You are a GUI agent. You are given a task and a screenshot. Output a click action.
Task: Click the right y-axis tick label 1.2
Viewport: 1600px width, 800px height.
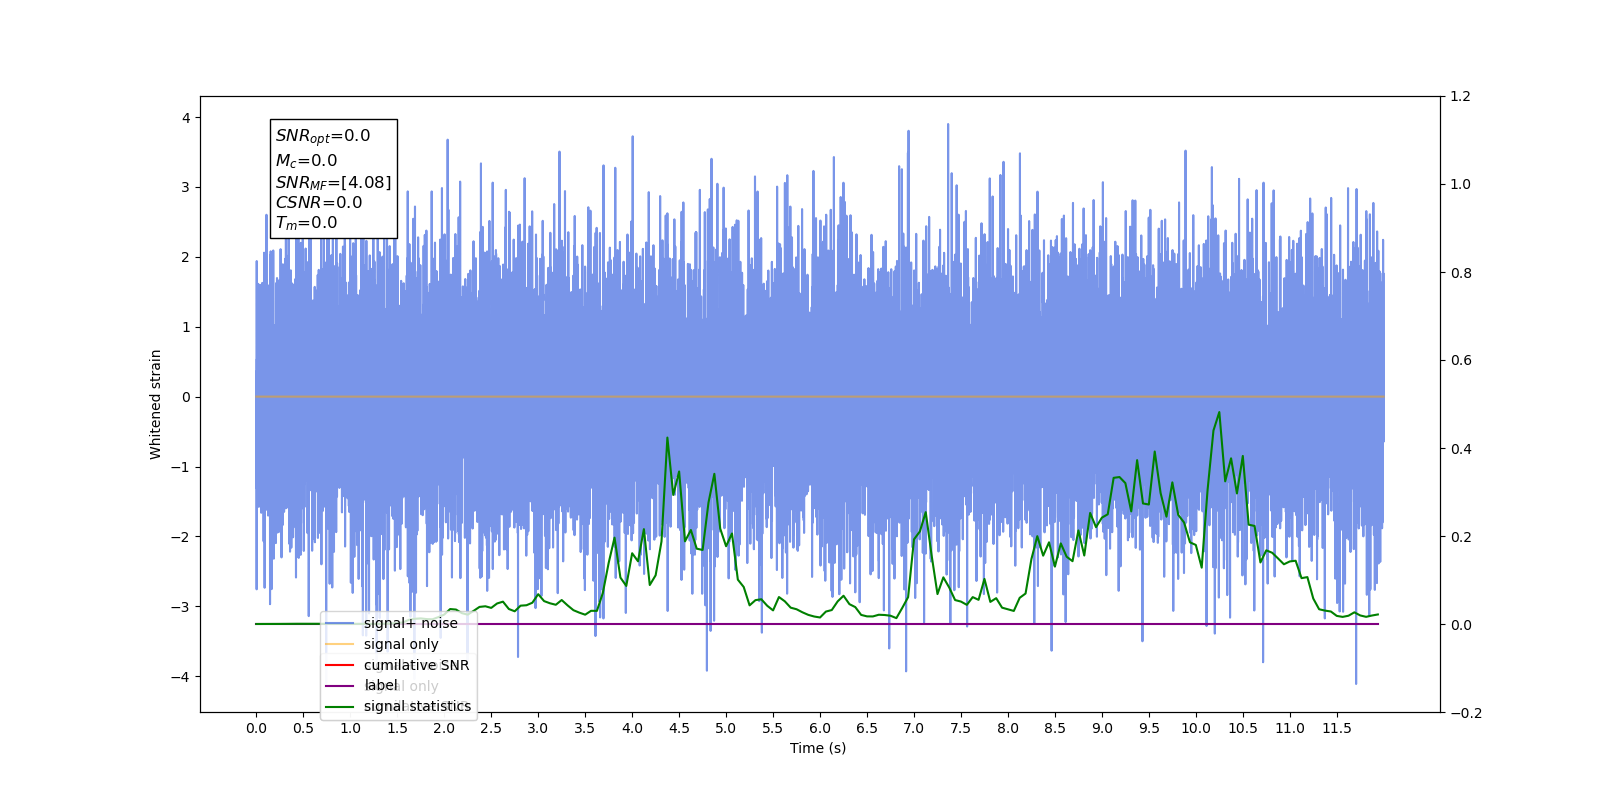[1461, 97]
